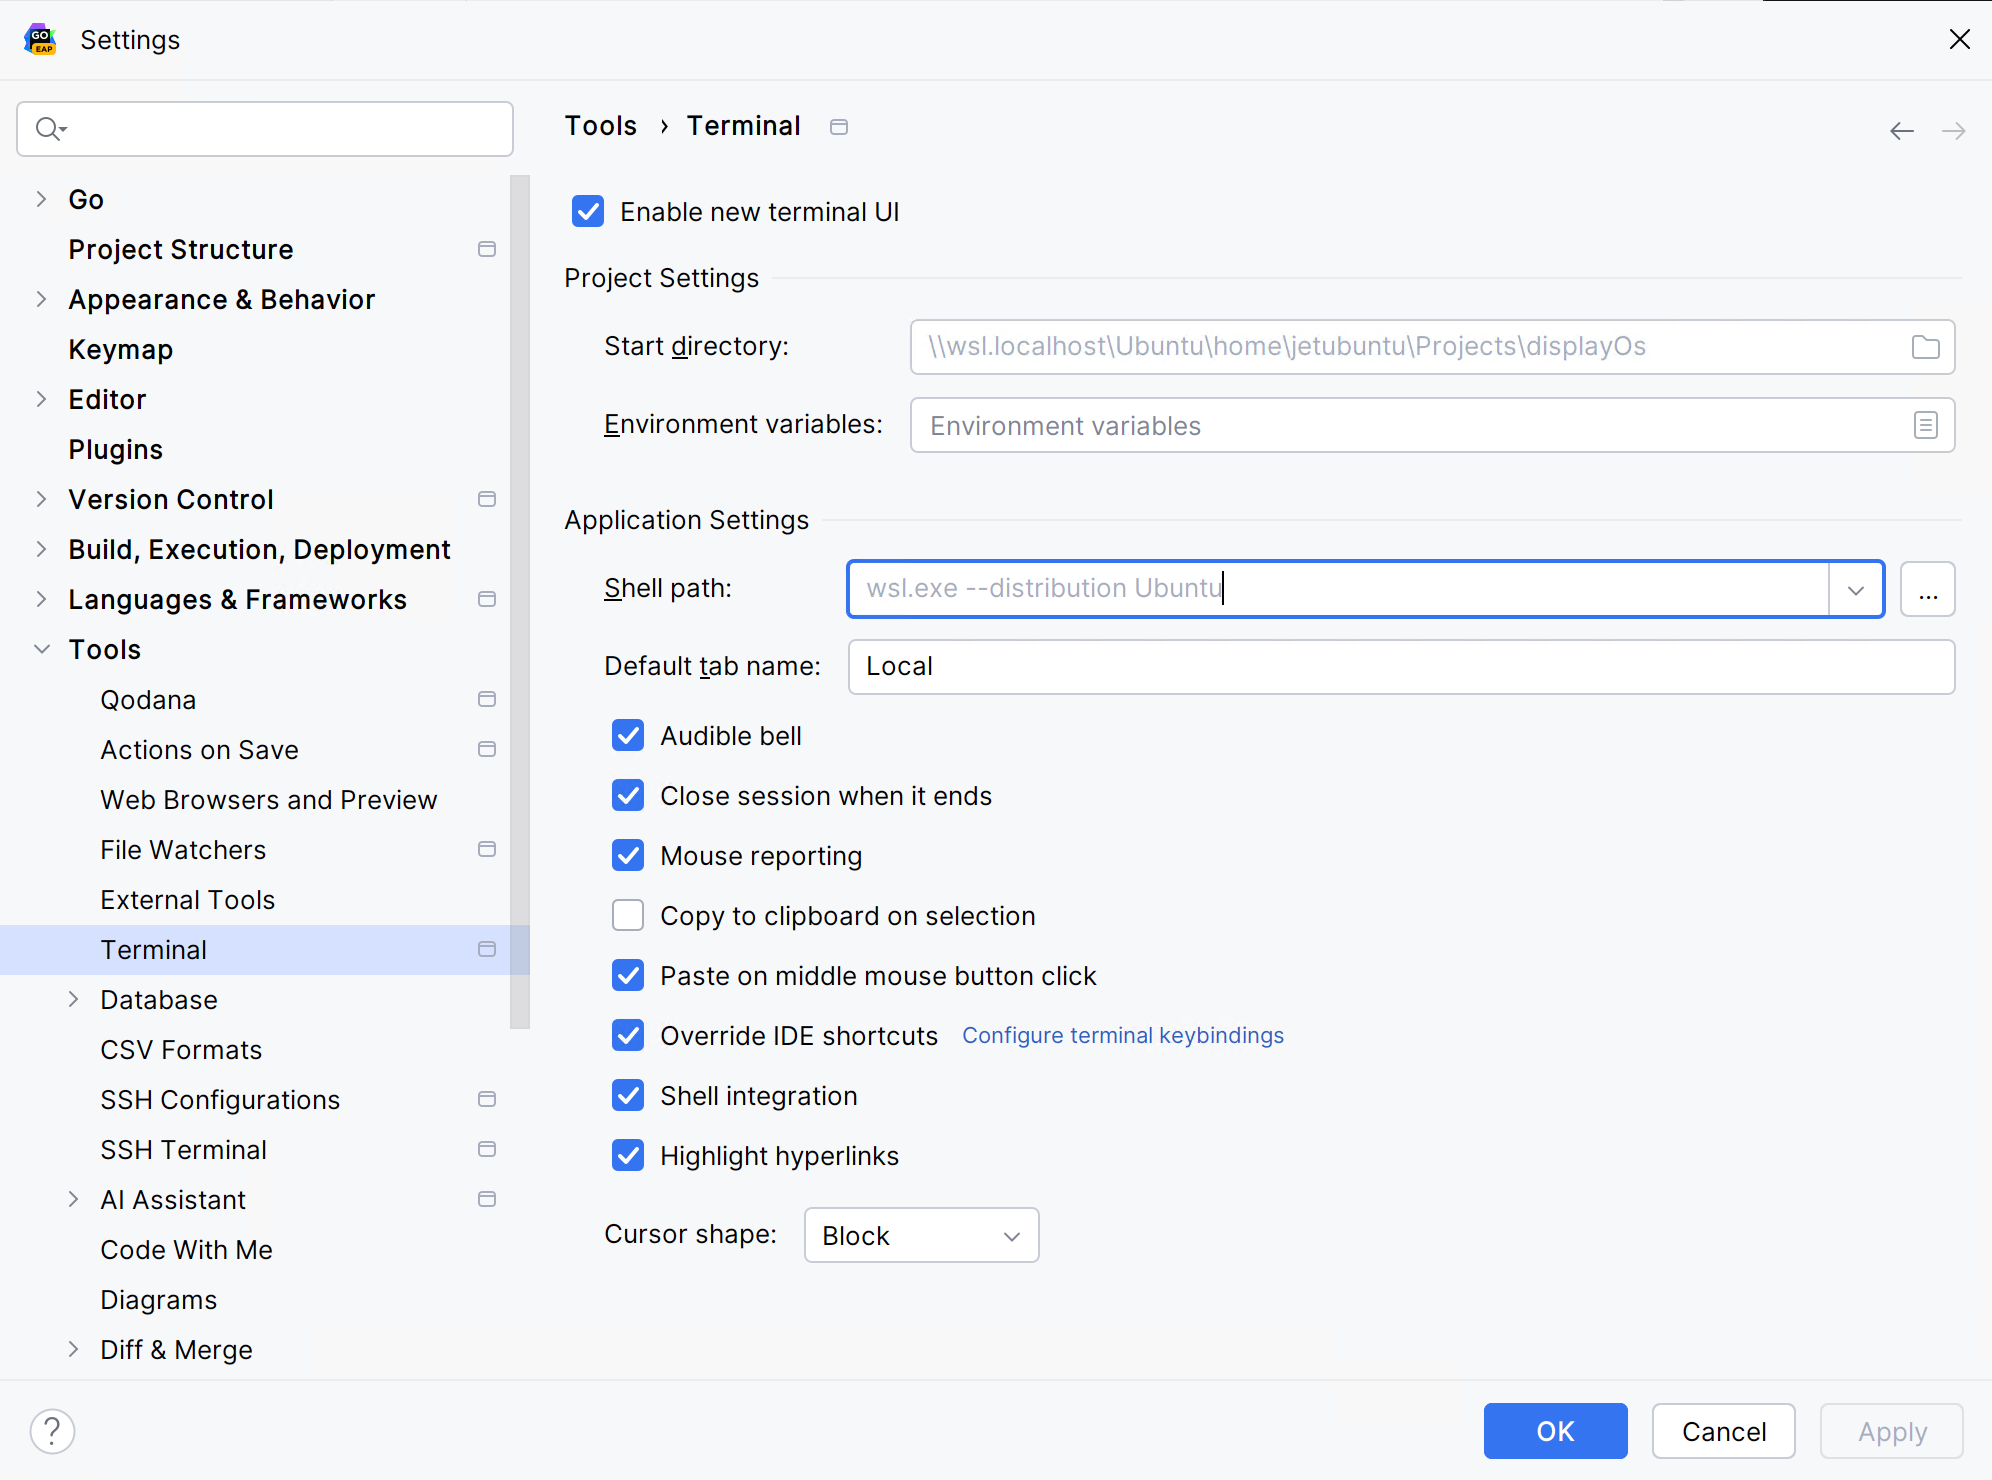This screenshot has height=1480, width=1992.
Task: Select External Tools in sidebar
Action: [x=185, y=899]
